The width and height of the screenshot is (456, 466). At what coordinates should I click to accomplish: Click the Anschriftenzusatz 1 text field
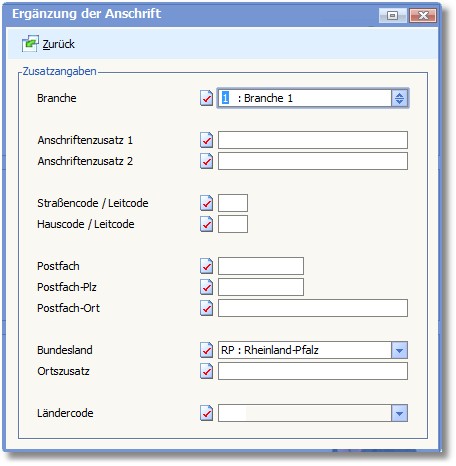313,140
